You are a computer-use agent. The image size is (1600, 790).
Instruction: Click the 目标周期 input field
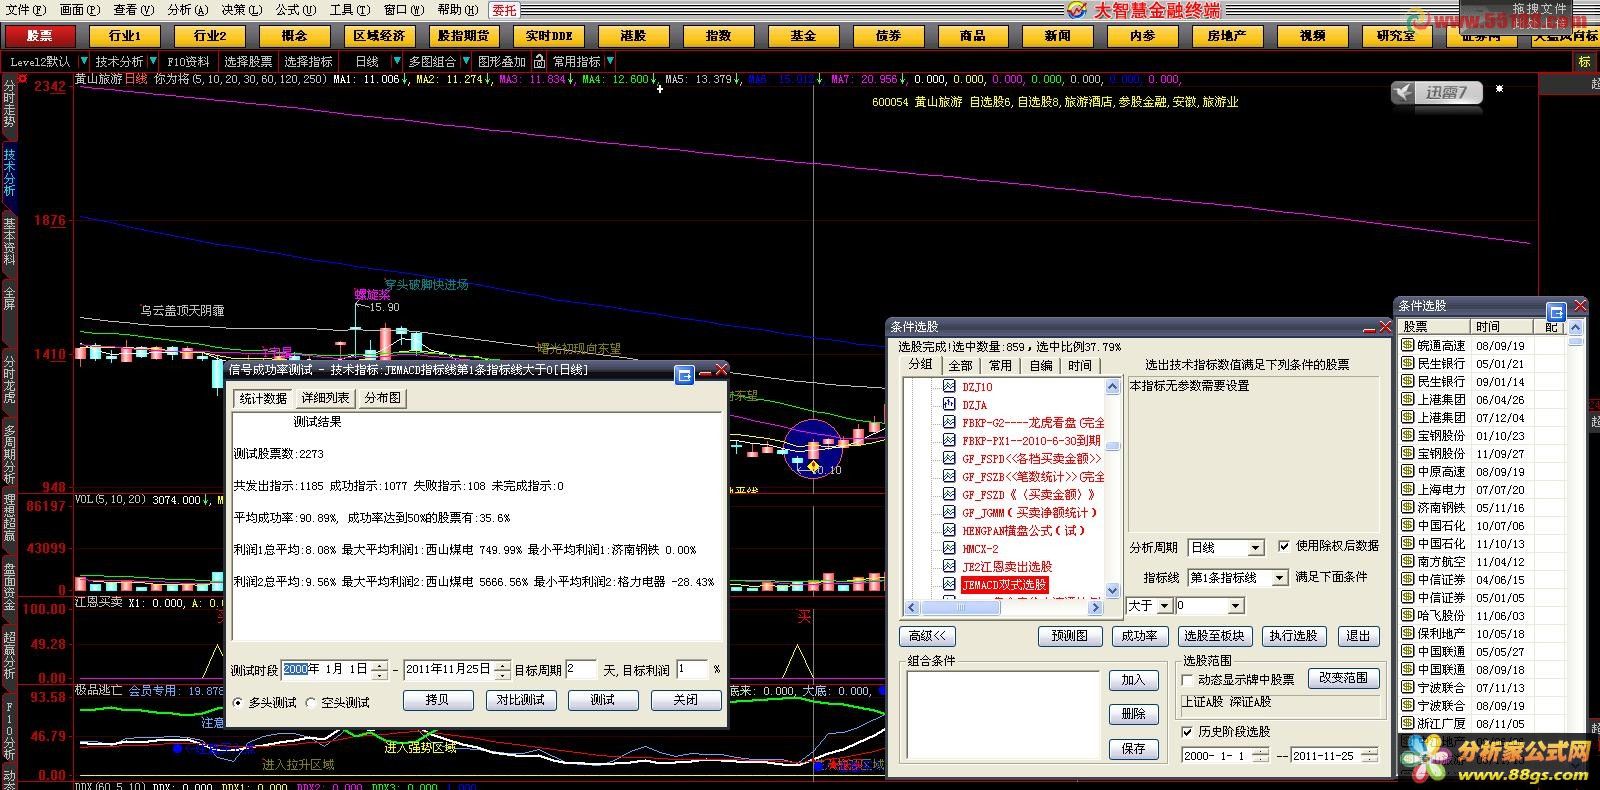point(581,669)
